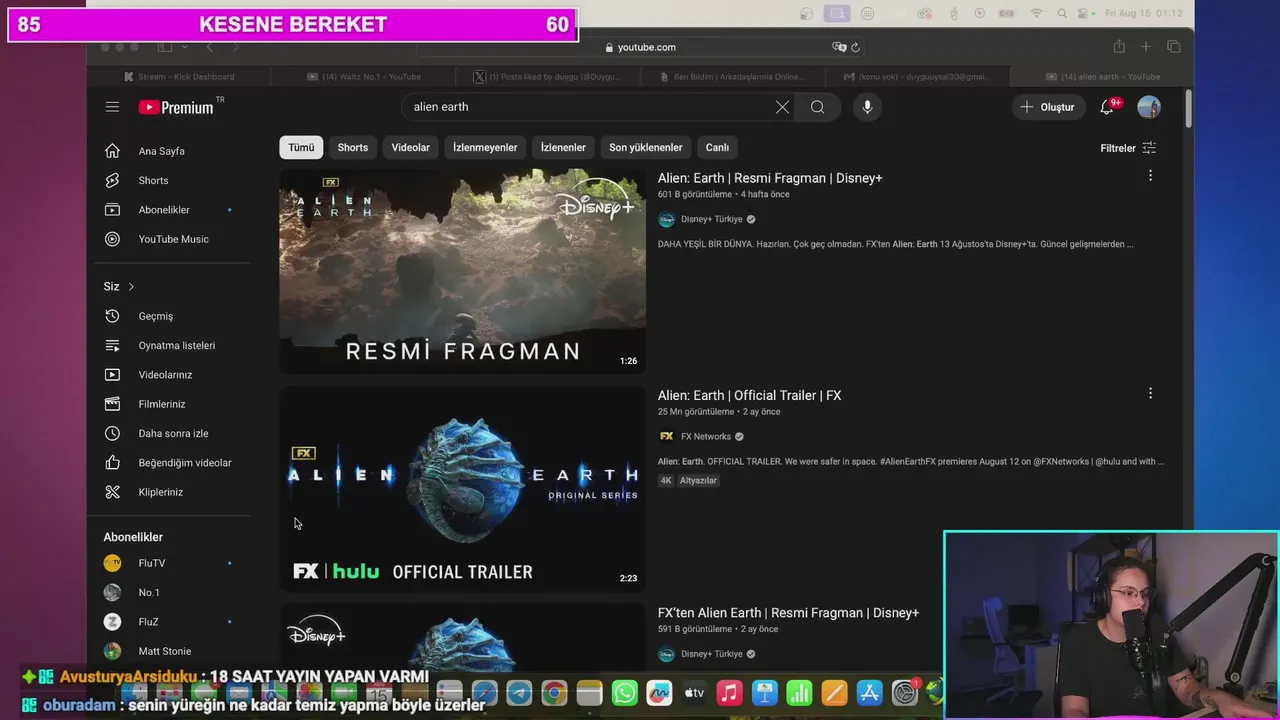Filter results by the Shorts chip
The image size is (1280, 720).
353,147
